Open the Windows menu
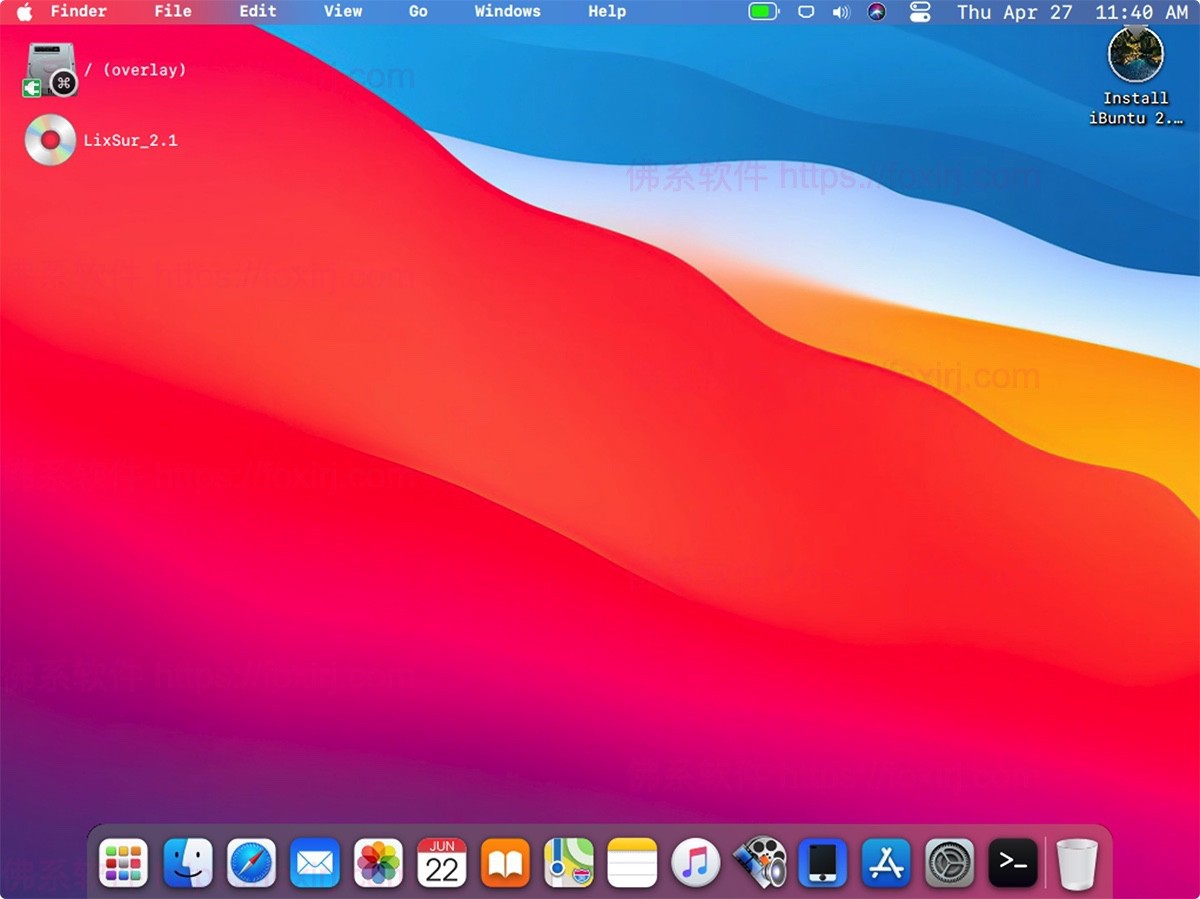 [x=507, y=12]
